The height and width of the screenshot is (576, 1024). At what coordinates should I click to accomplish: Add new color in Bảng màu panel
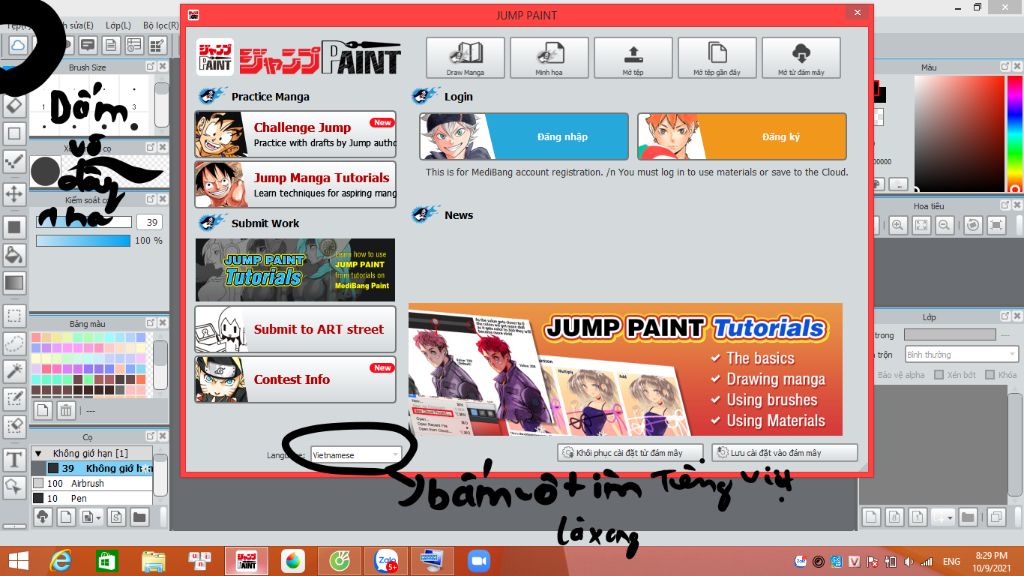pos(42,411)
